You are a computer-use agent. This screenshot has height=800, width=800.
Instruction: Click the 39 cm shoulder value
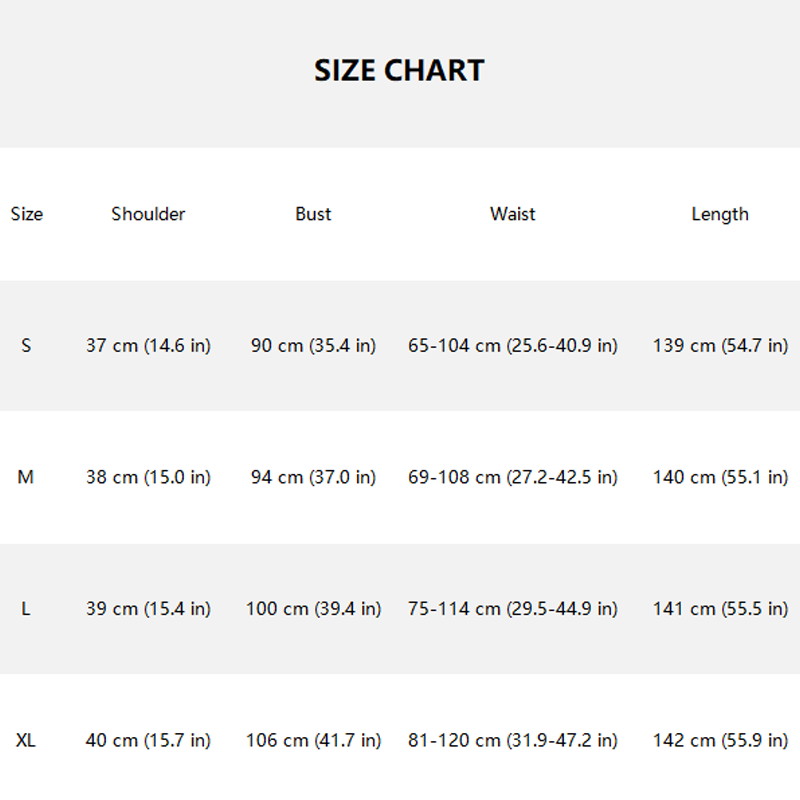(148, 609)
